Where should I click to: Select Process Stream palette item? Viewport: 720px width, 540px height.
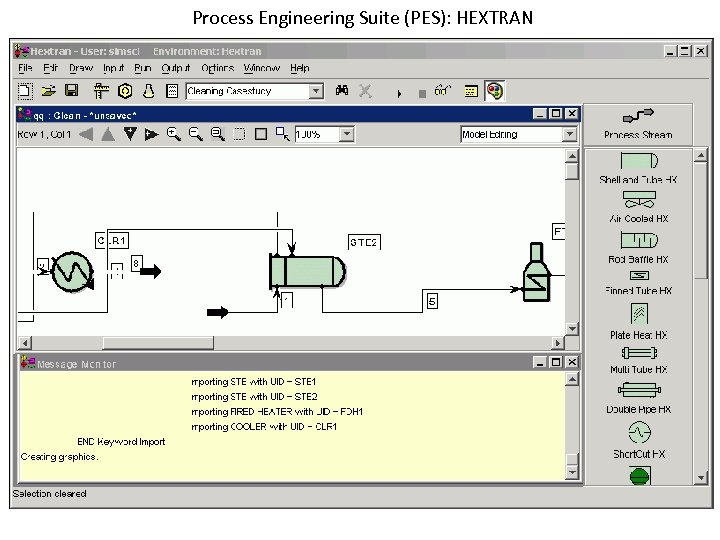pos(638,124)
